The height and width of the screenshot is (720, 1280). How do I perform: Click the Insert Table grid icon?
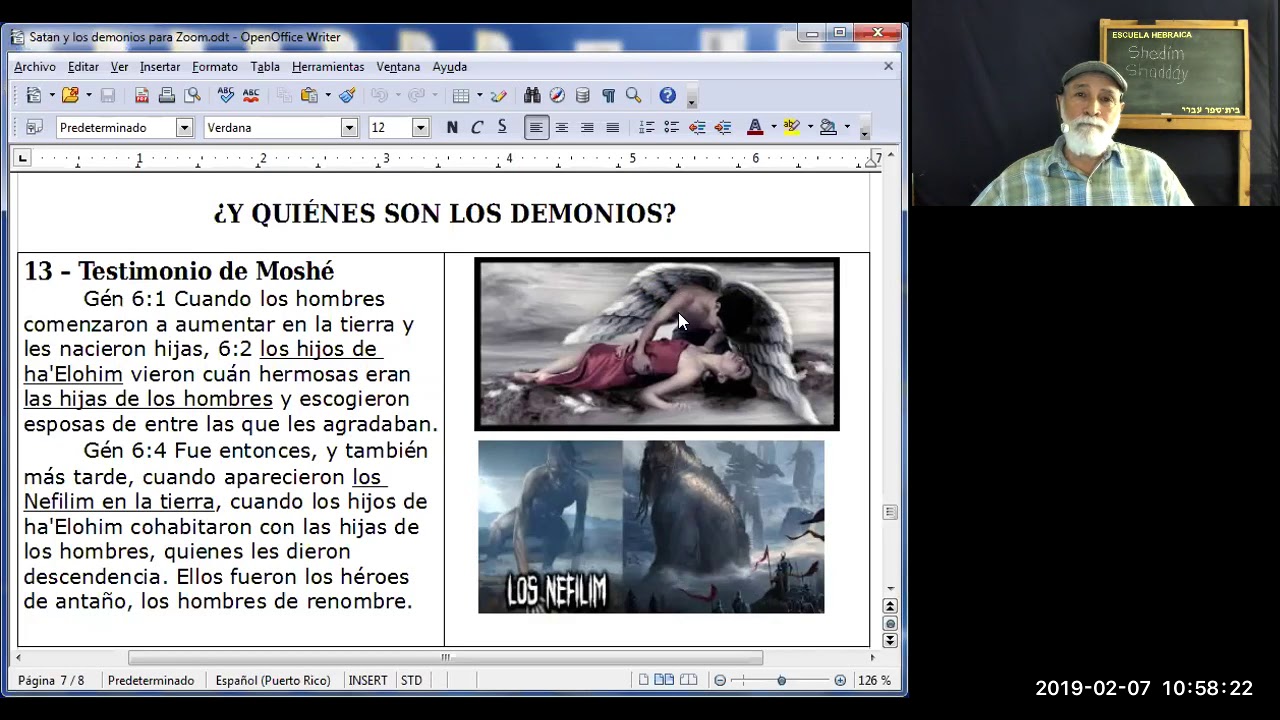(x=461, y=95)
